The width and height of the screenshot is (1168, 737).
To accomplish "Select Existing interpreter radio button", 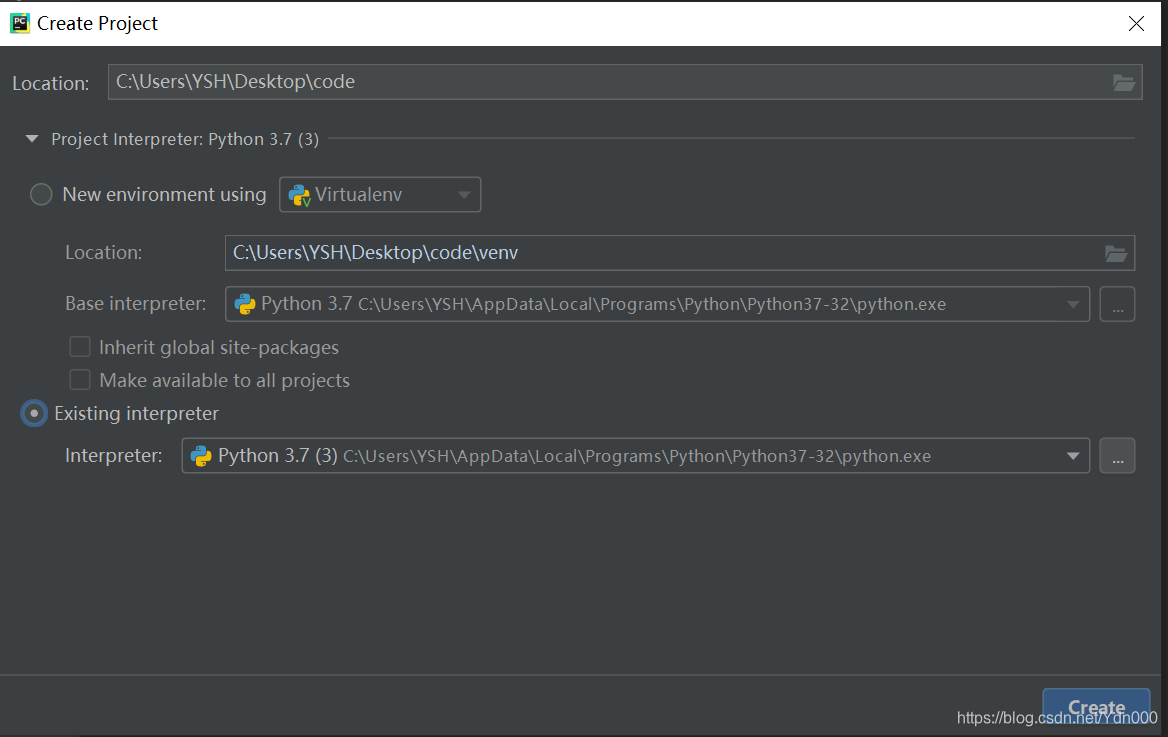I will (34, 414).
